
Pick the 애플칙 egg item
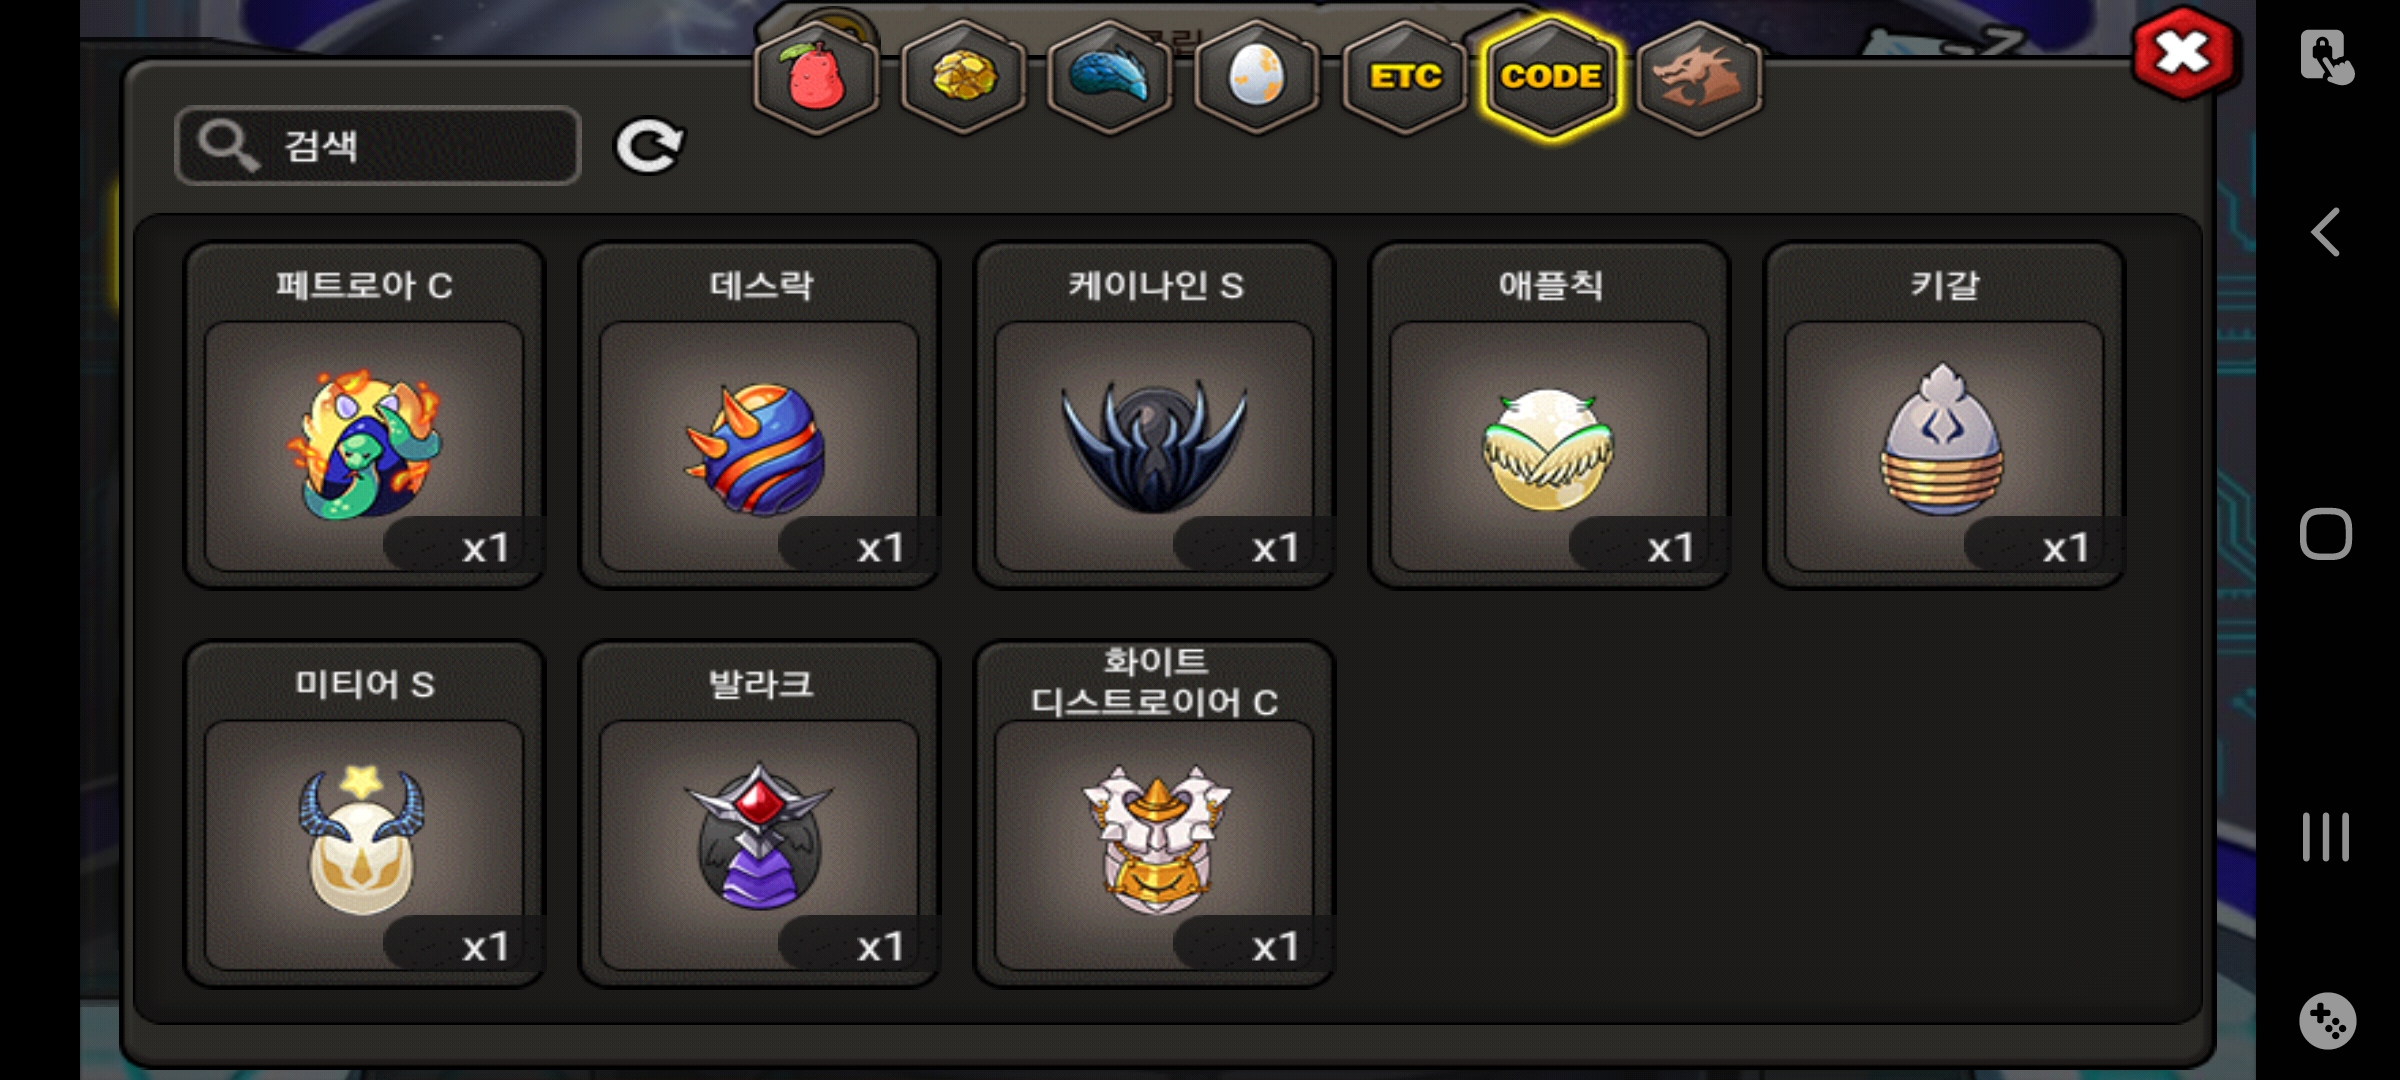point(1550,415)
